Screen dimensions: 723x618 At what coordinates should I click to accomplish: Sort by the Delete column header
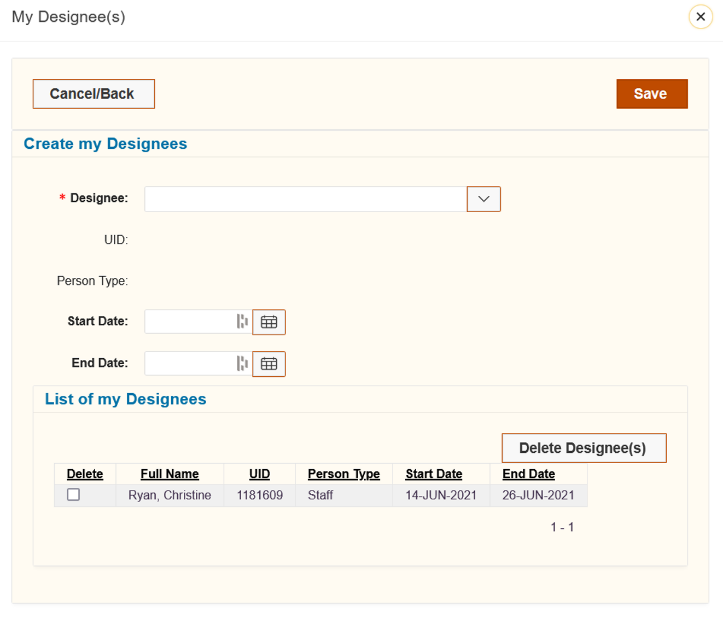[x=85, y=474]
